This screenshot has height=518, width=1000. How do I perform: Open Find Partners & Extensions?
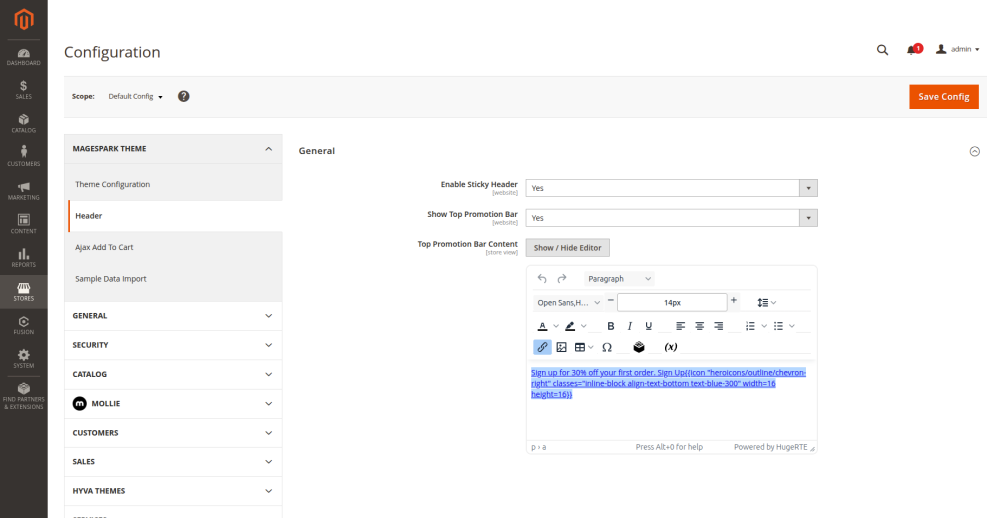click(x=24, y=396)
